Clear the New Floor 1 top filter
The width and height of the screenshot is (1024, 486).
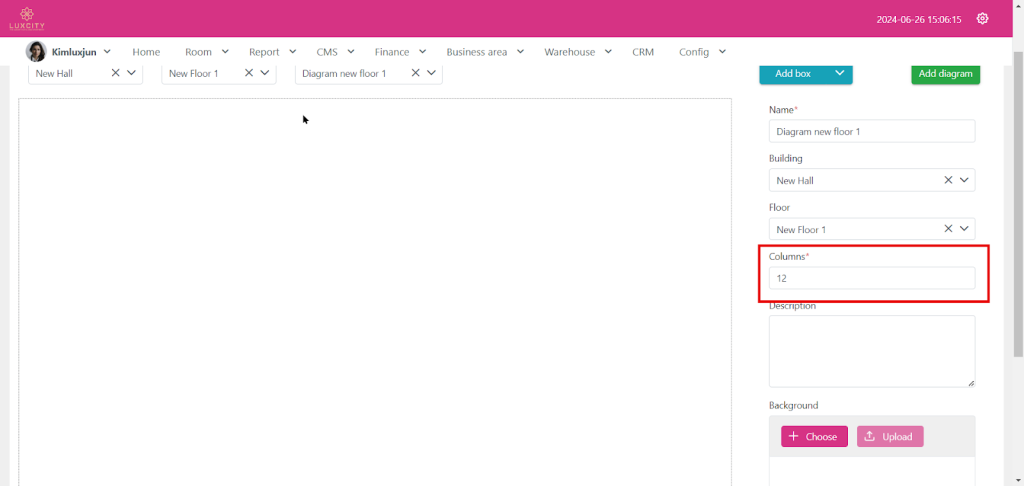(249, 73)
